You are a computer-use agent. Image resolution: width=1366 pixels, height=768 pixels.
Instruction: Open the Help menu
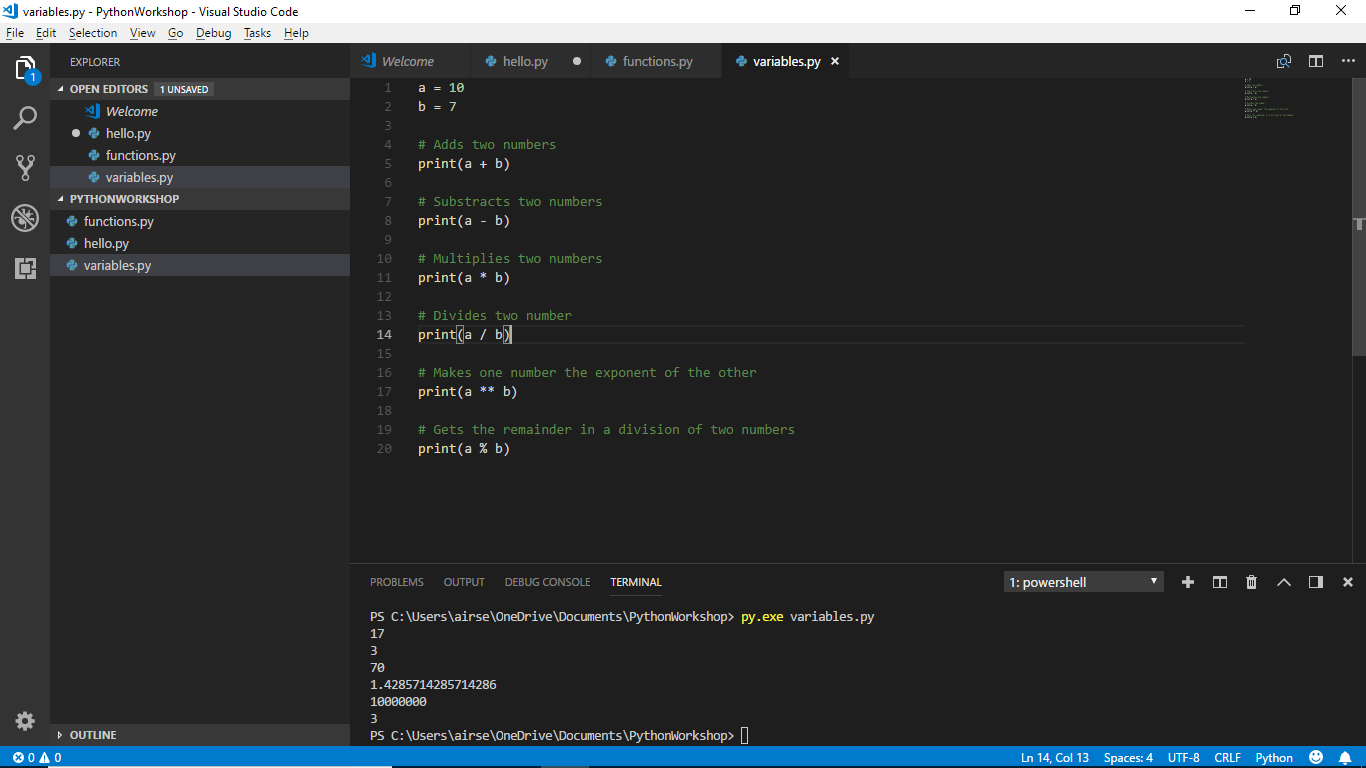tap(296, 33)
